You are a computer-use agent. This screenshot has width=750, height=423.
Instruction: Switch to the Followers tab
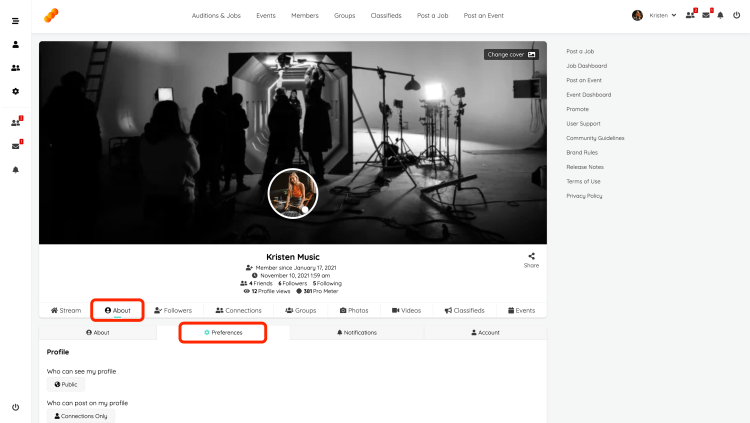coord(173,311)
